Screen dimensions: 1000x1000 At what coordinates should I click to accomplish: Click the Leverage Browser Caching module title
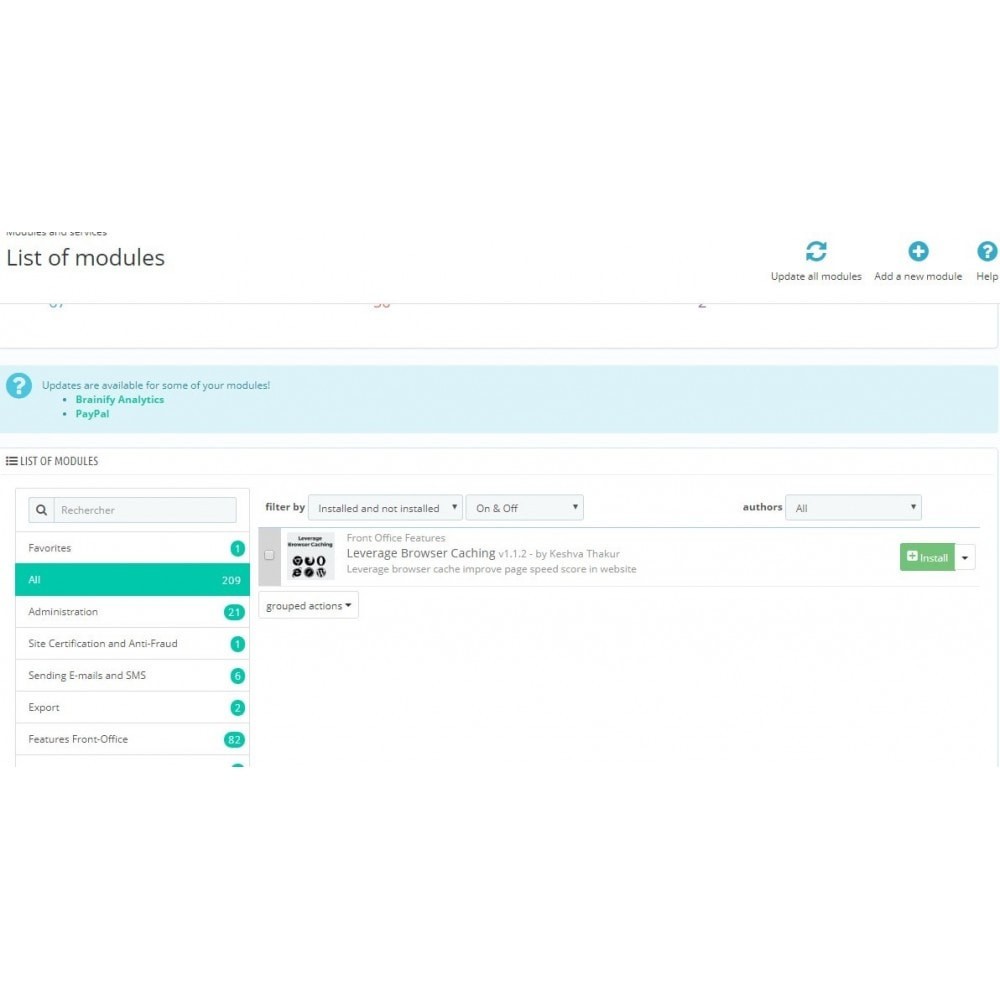click(421, 553)
